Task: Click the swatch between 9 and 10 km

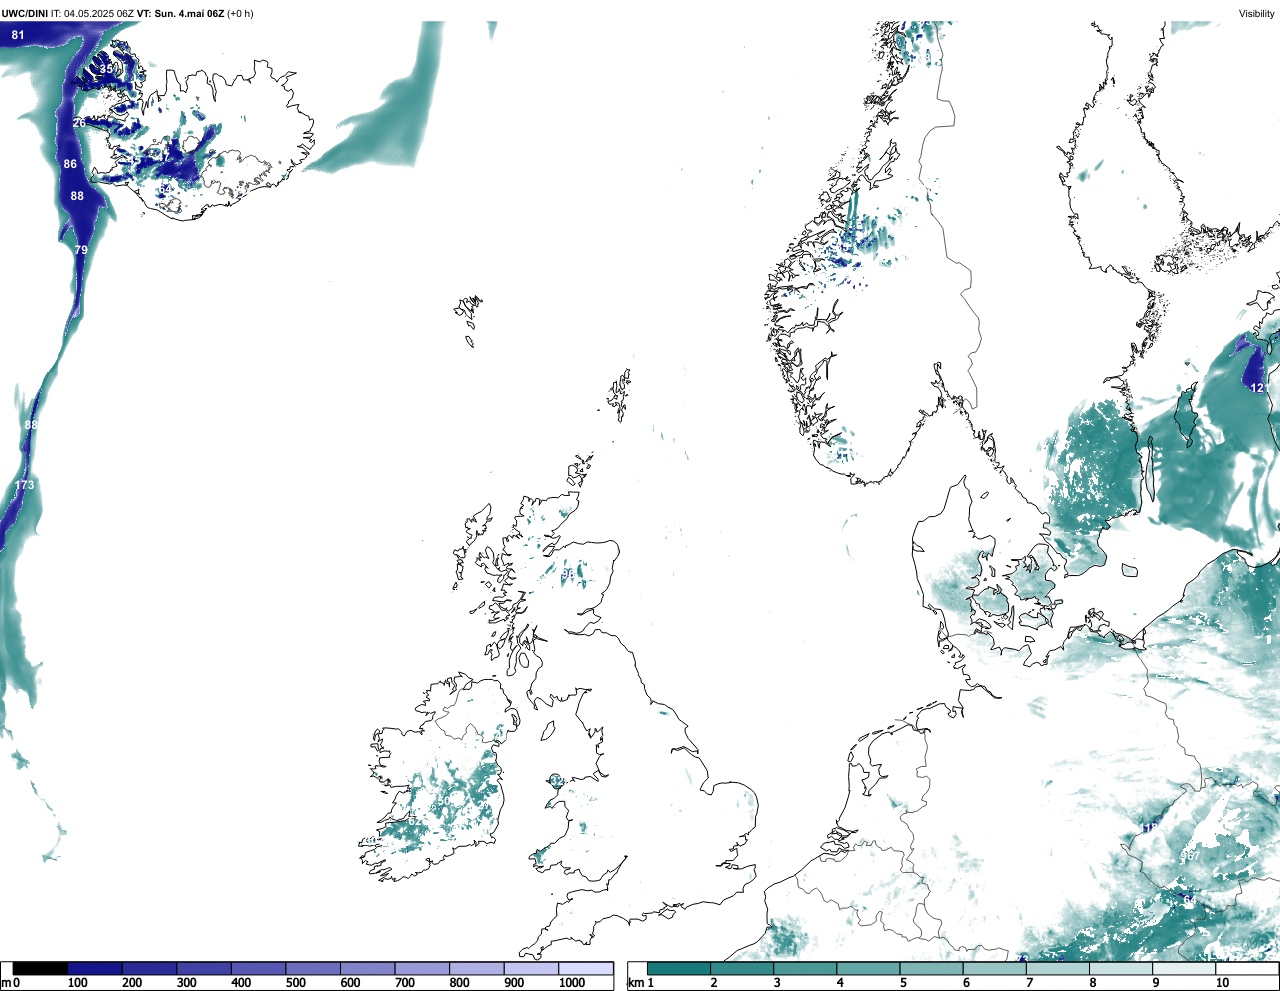Action: pos(1184,968)
